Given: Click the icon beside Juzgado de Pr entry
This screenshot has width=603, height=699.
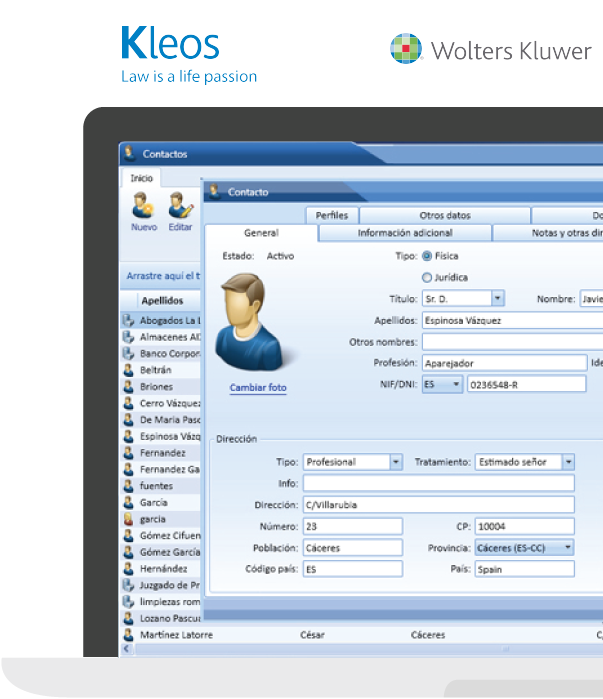Looking at the screenshot, I should pos(128,585).
